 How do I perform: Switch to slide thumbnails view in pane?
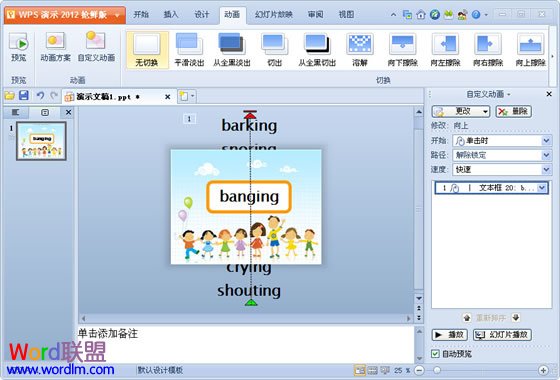[45, 112]
